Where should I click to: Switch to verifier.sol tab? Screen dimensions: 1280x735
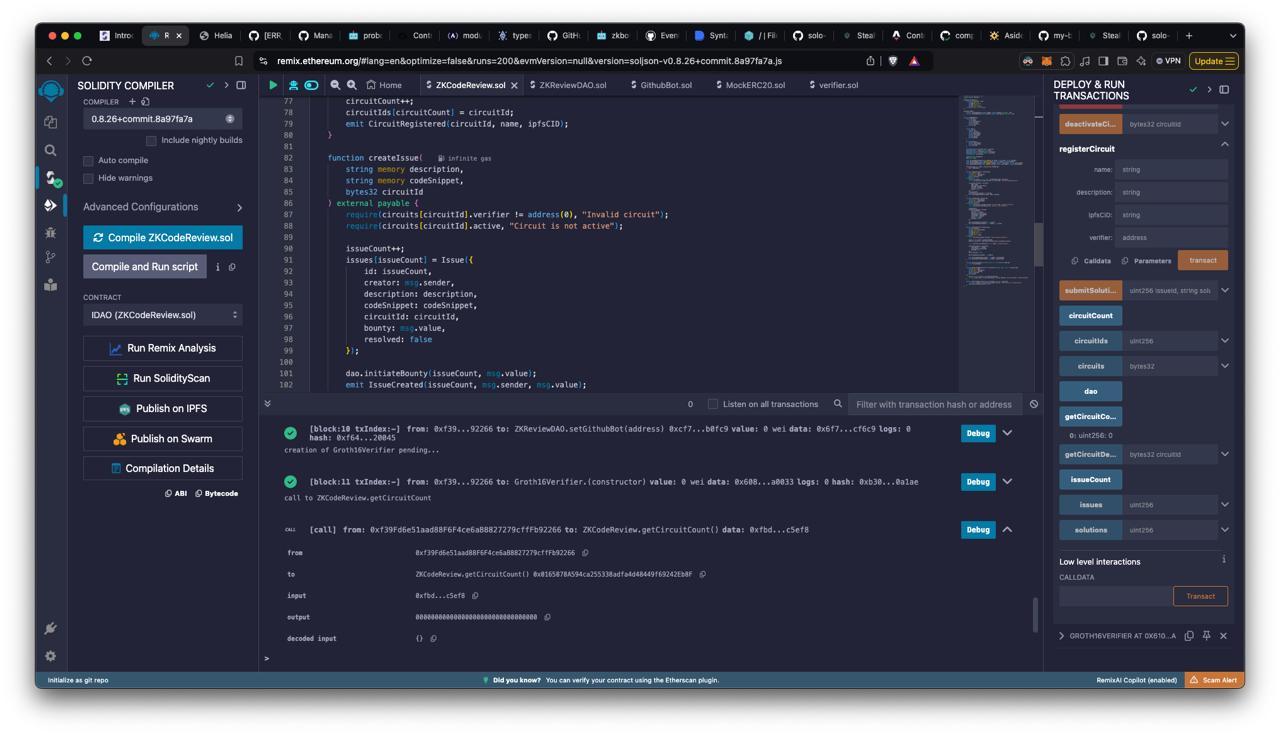[833, 85]
